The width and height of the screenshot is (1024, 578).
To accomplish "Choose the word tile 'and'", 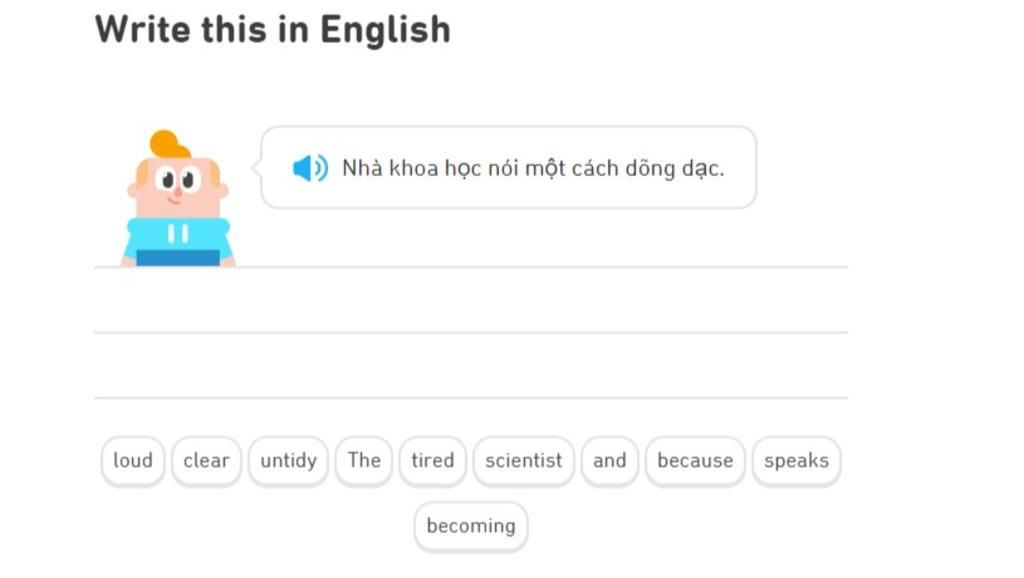I will (609, 461).
